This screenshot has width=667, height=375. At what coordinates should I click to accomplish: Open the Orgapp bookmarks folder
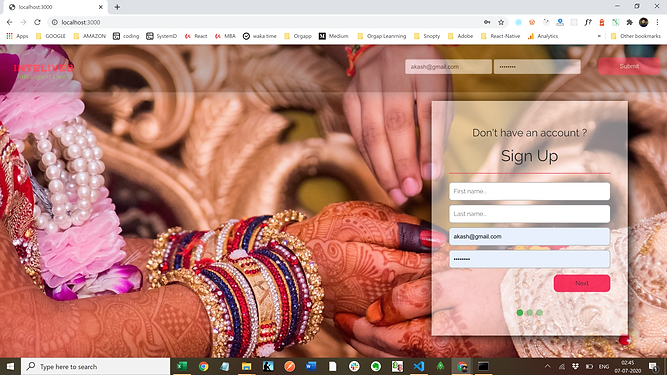[298, 36]
